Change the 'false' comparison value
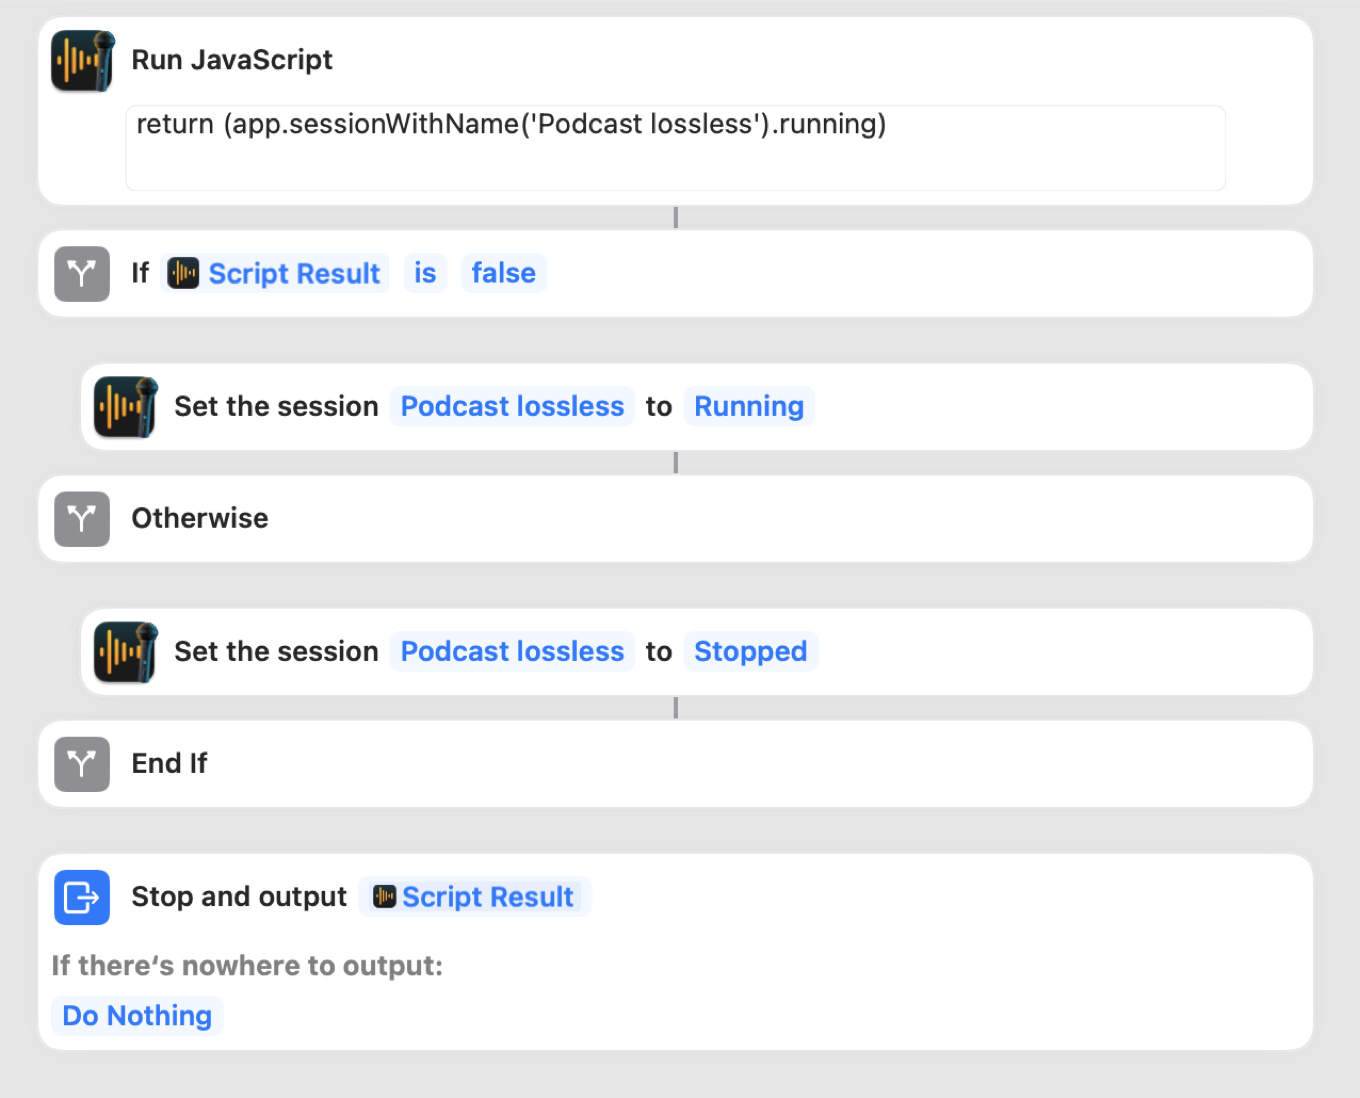 tap(503, 273)
